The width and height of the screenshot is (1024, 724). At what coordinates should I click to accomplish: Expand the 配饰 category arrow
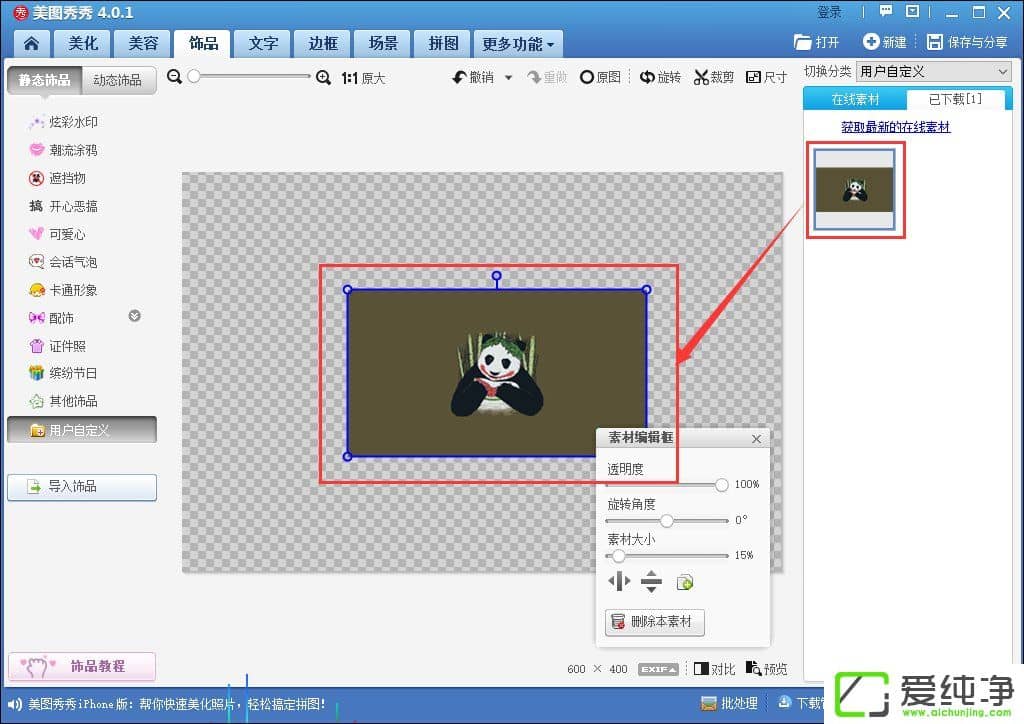[x=134, y=317]
